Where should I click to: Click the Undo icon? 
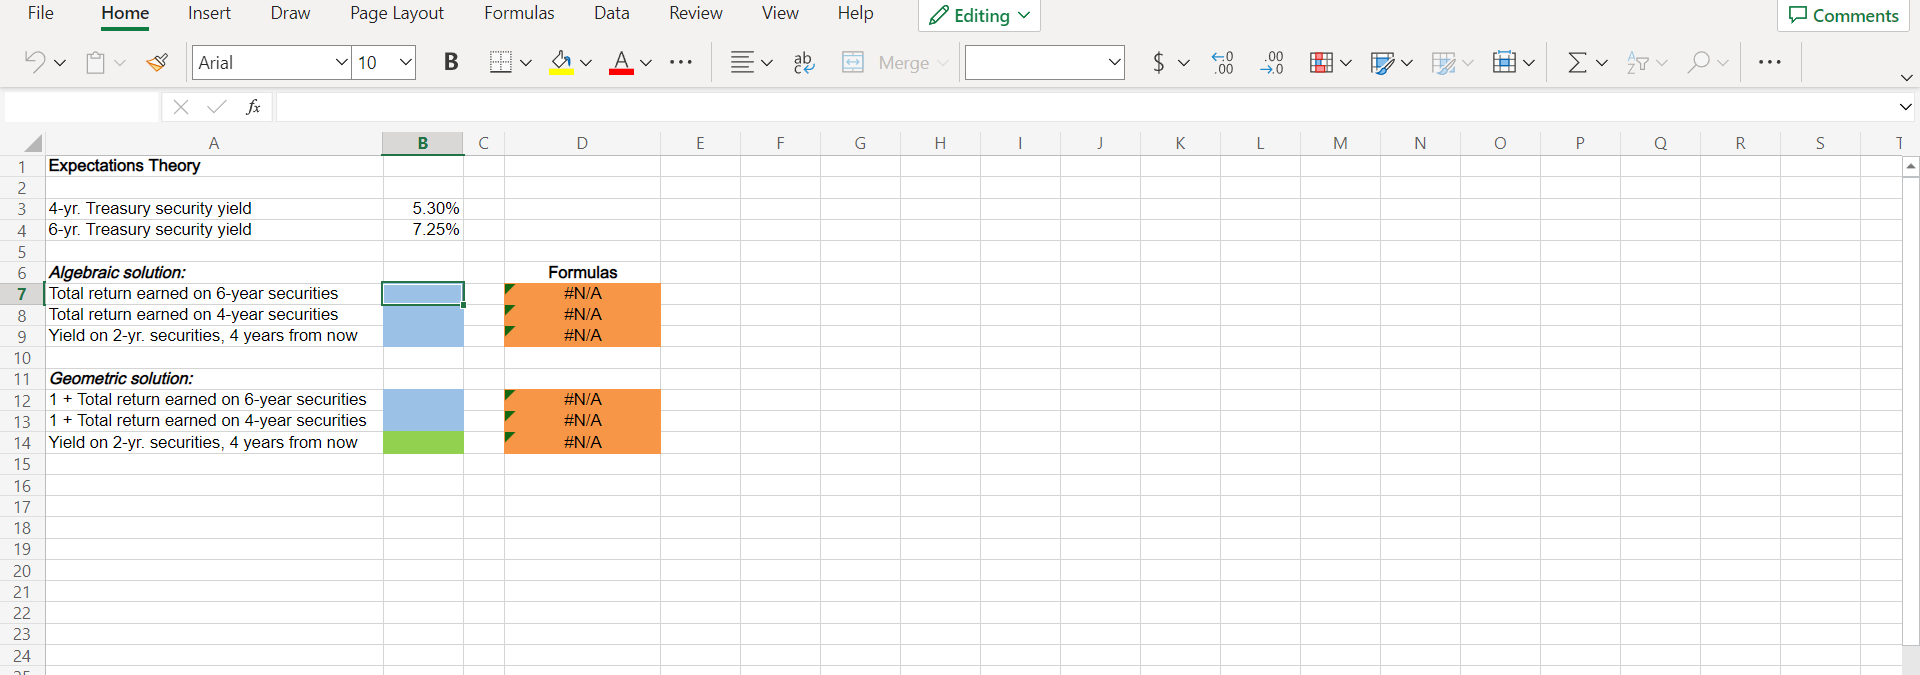click(x=34, y=62)
